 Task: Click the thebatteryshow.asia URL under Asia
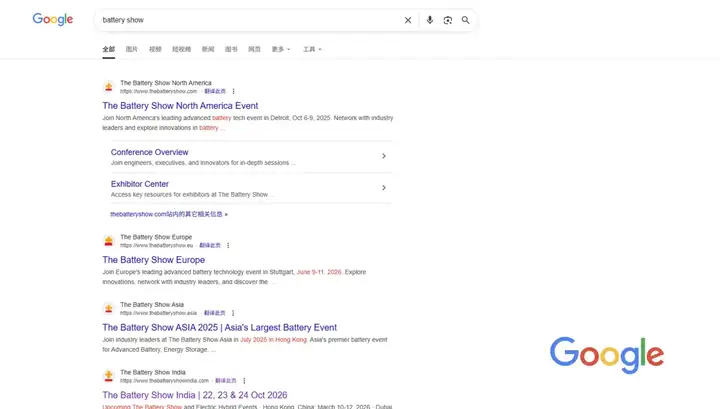click(x=158, y=313)
